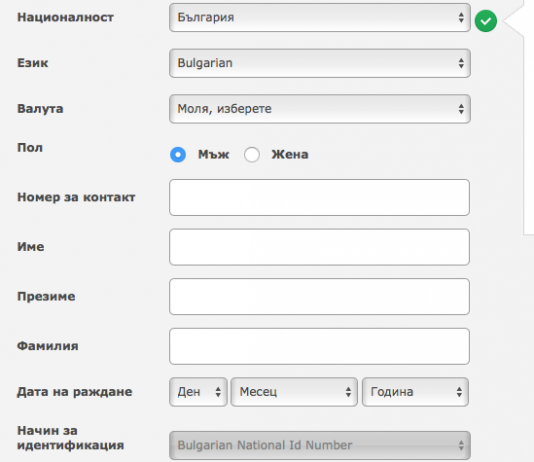This screenshot has width=534, height=462.
Task: Click the green checkmark validation icon
Action: (x=486, y=21)
